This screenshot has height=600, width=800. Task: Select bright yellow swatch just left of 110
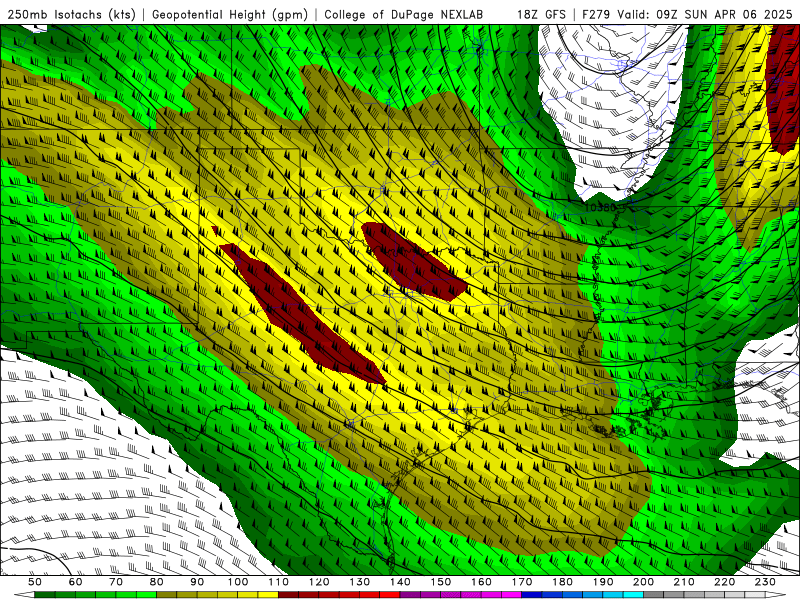pyautogui.click(x=268, y=595)
